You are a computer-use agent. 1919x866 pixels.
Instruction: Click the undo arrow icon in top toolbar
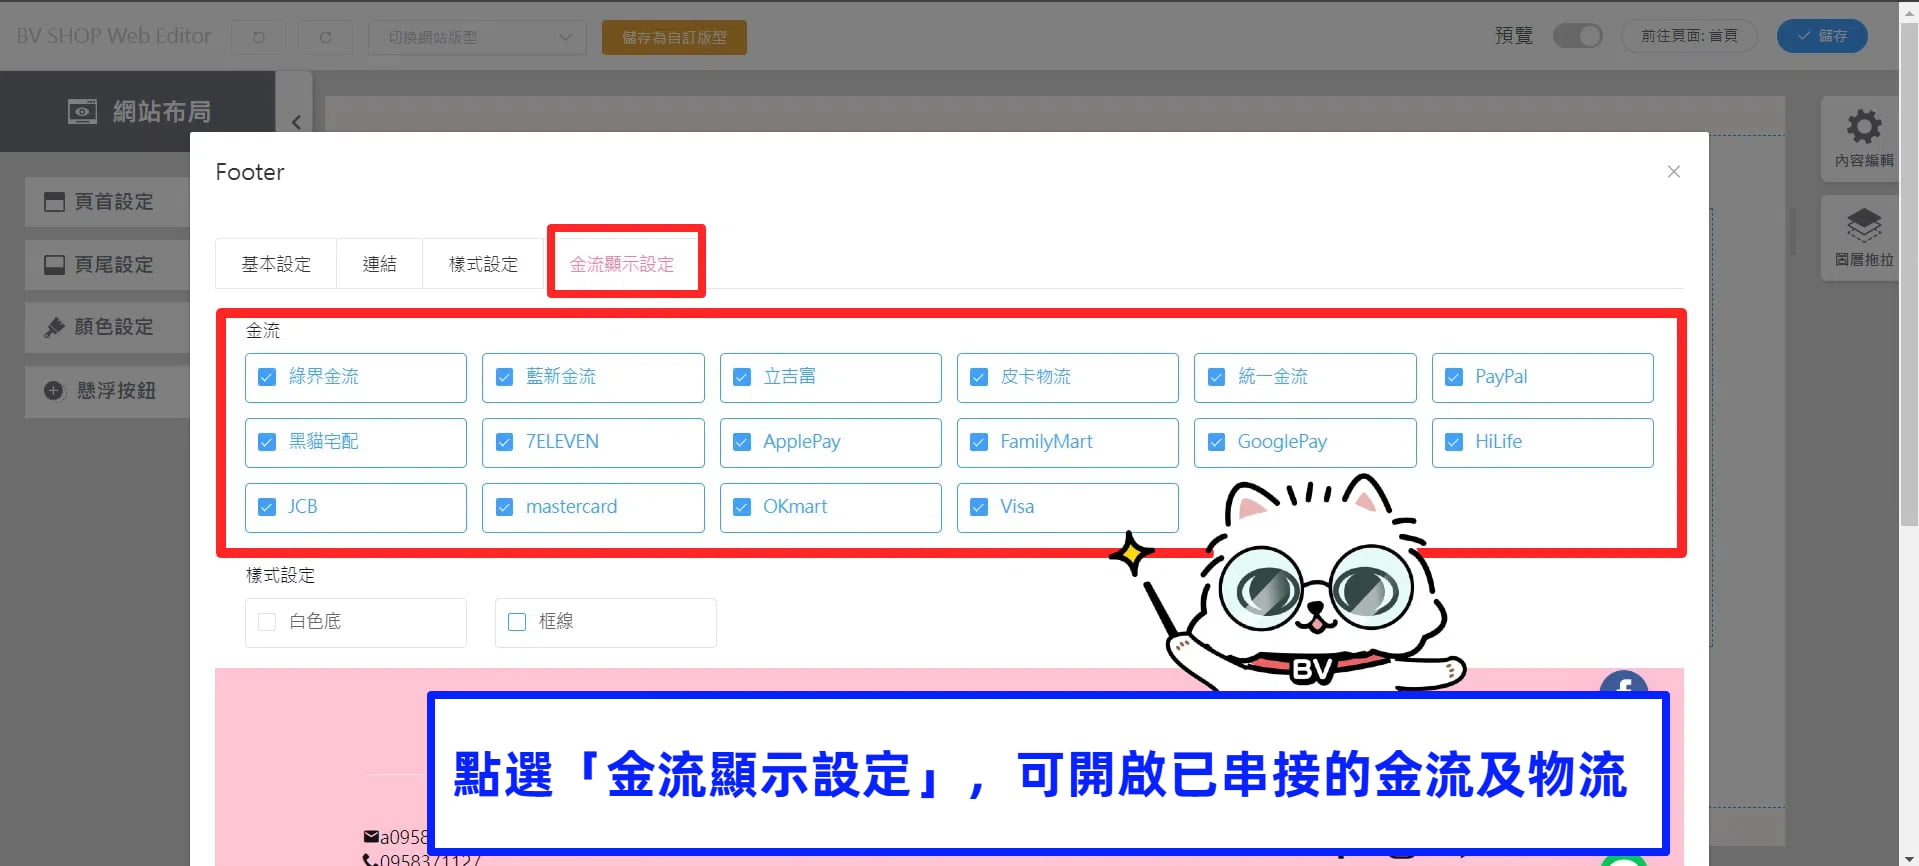point(259,37)
